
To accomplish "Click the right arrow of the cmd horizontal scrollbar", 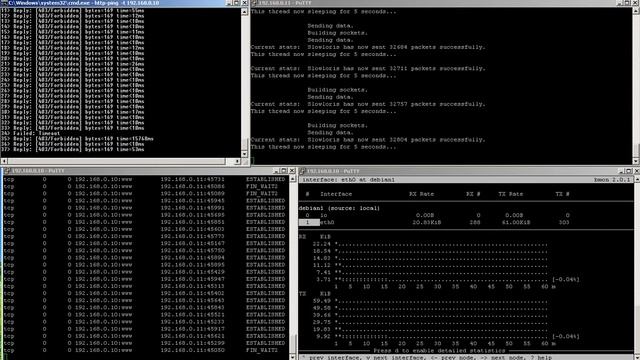I will [238, 161].
